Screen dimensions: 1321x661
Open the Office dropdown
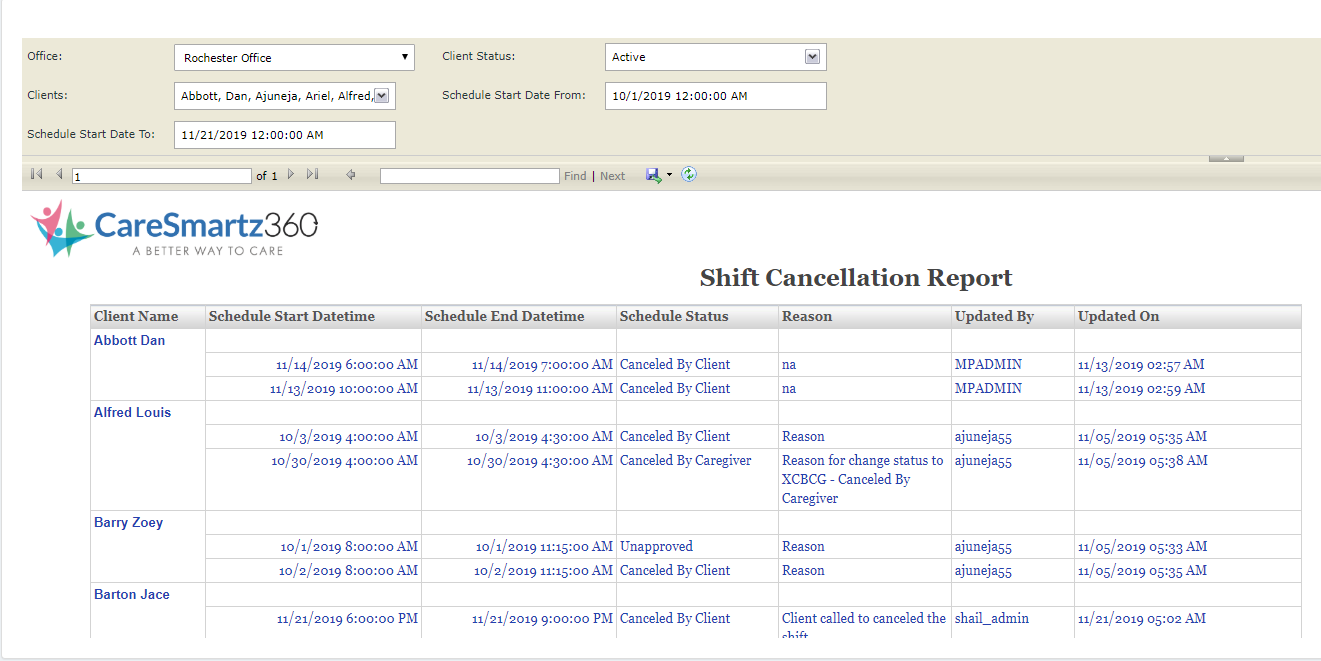(x=404, y=57)
